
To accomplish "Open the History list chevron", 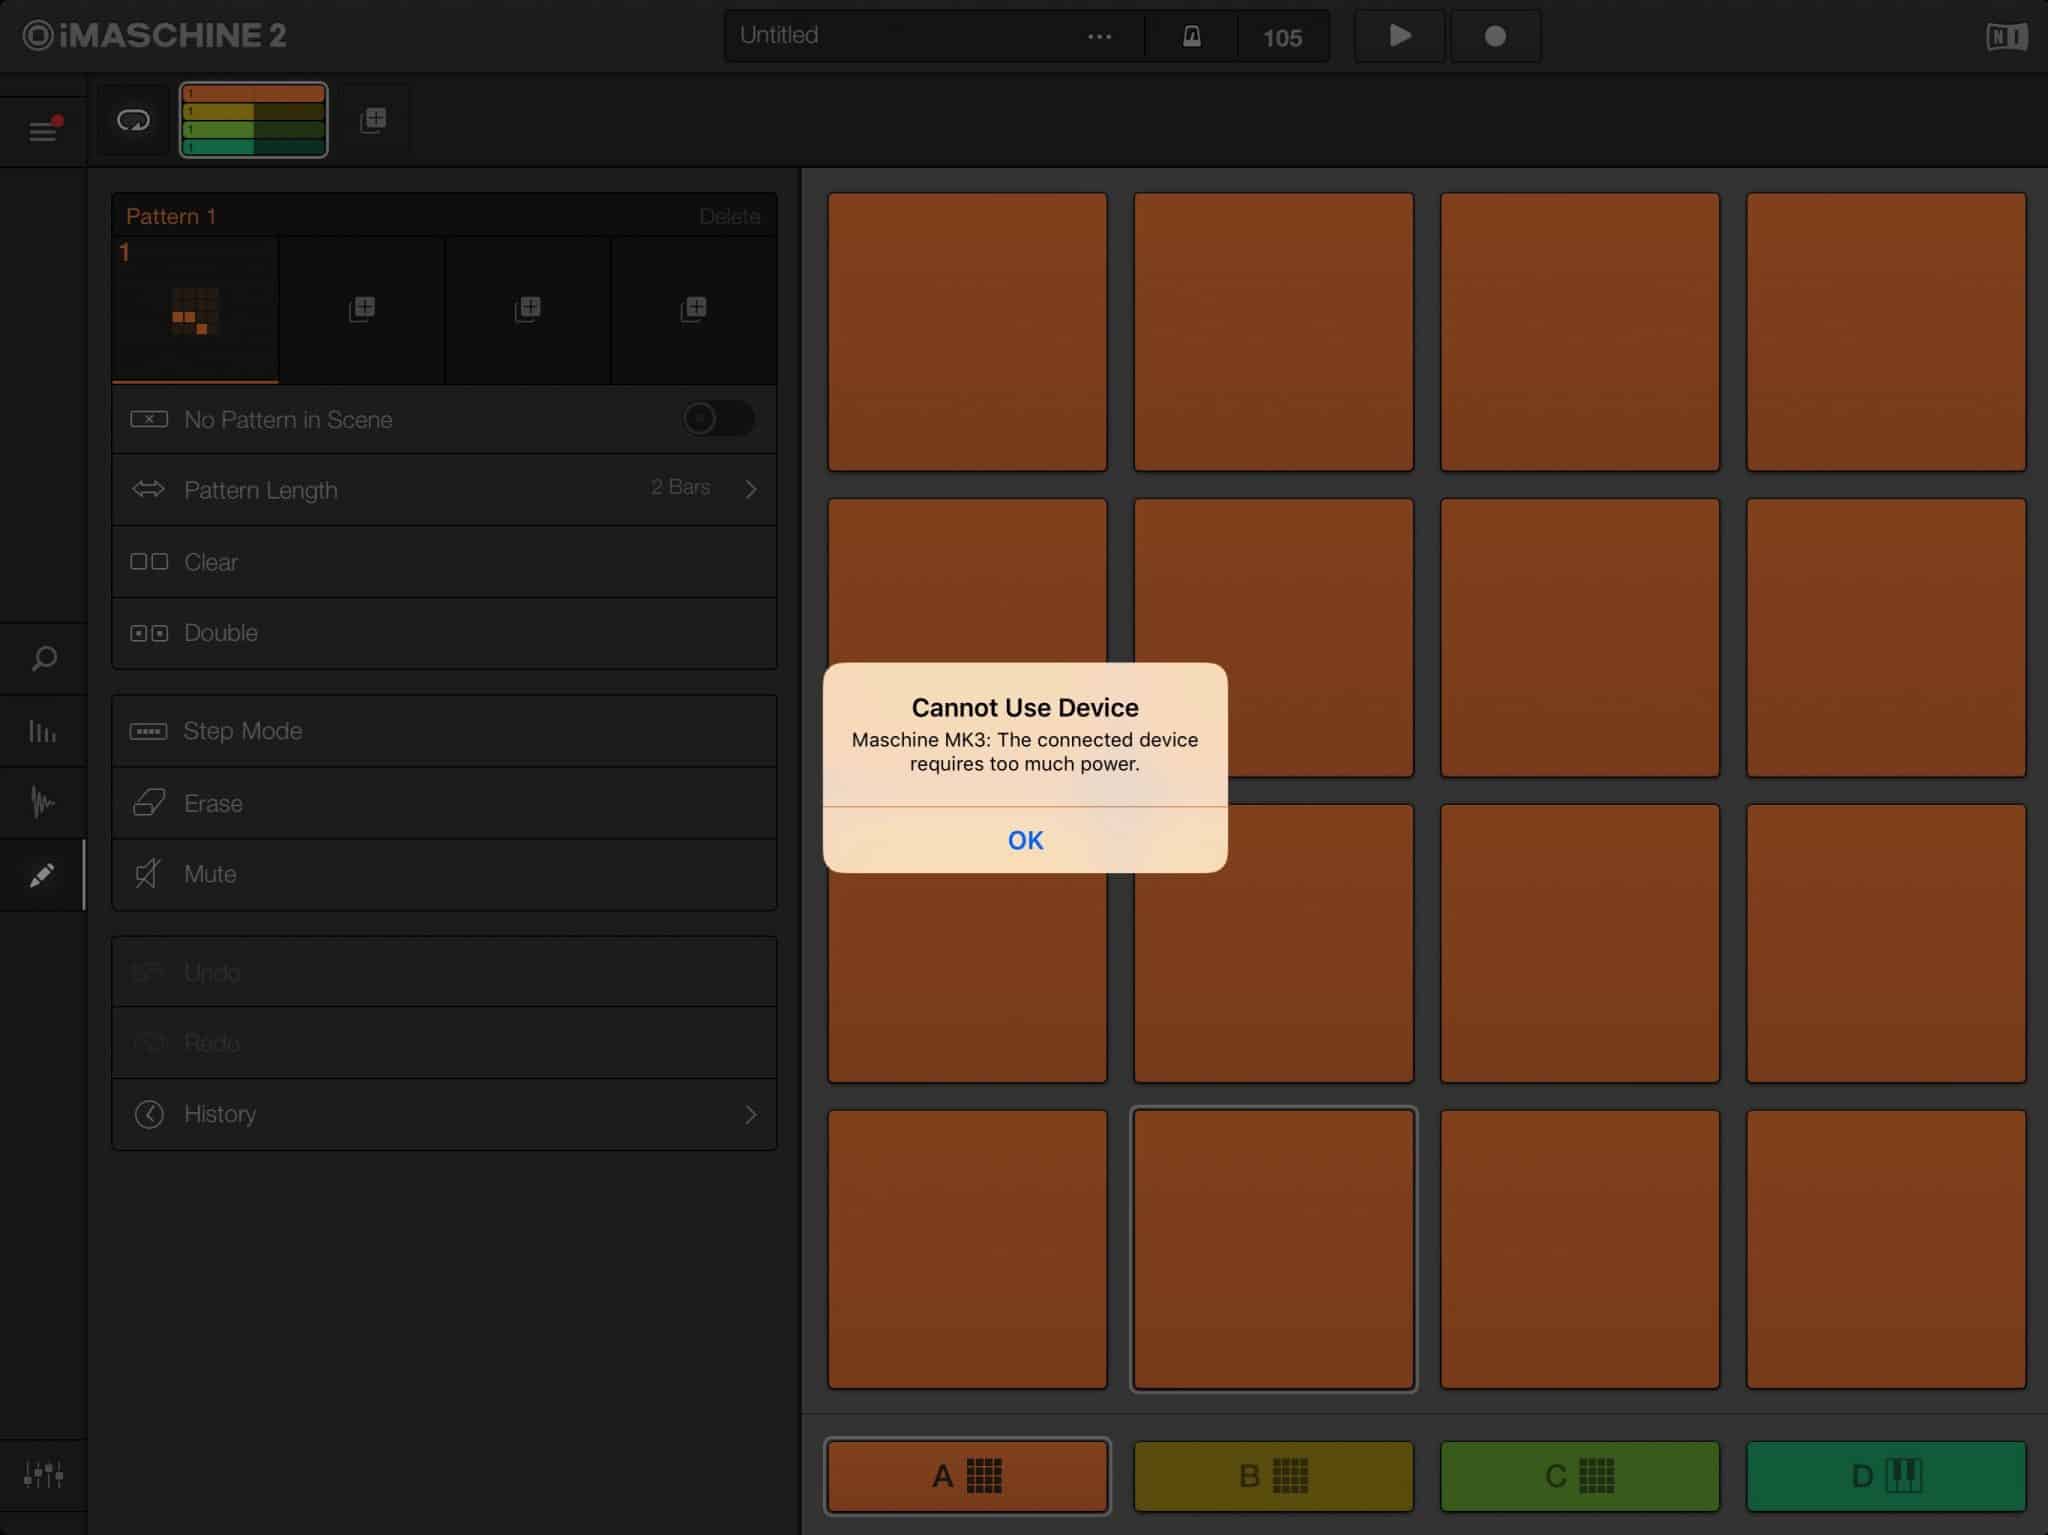I will click(751, 1114).
